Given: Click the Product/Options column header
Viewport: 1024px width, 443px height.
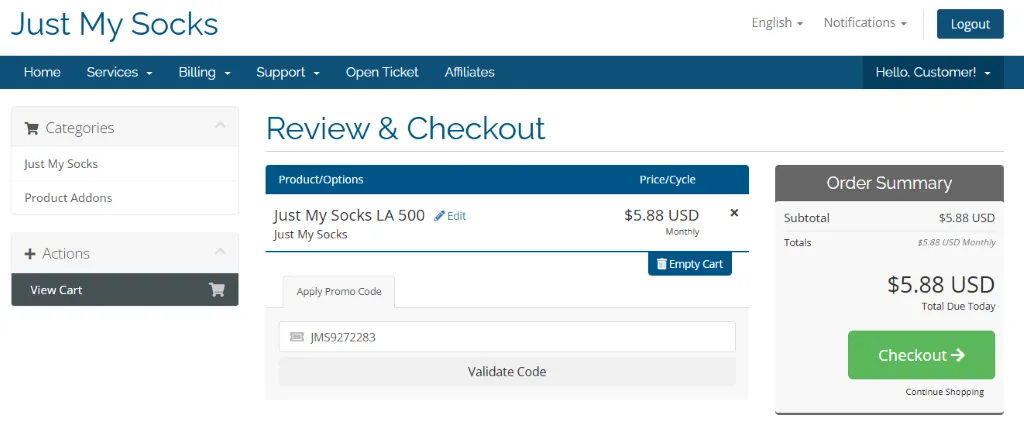Looking at the screenshot, I should tap(321, 180).
